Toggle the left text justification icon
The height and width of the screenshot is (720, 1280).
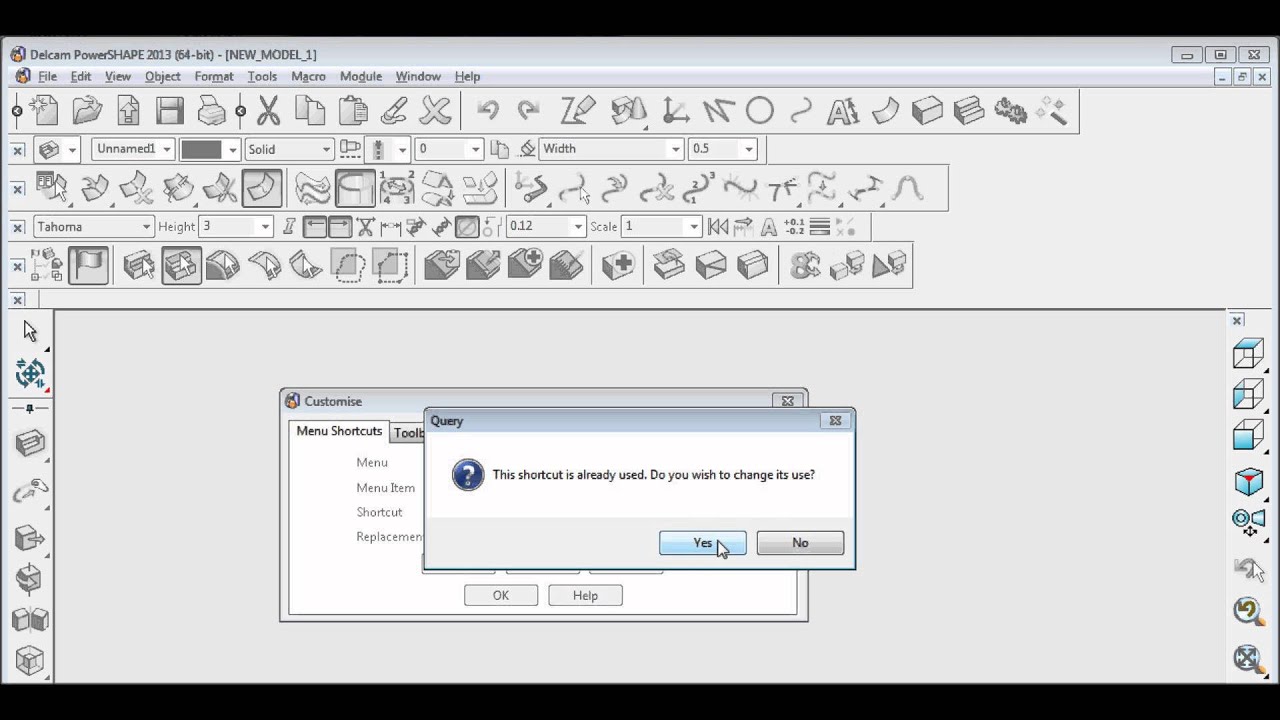pyautogui.click(x=315, y=227)
